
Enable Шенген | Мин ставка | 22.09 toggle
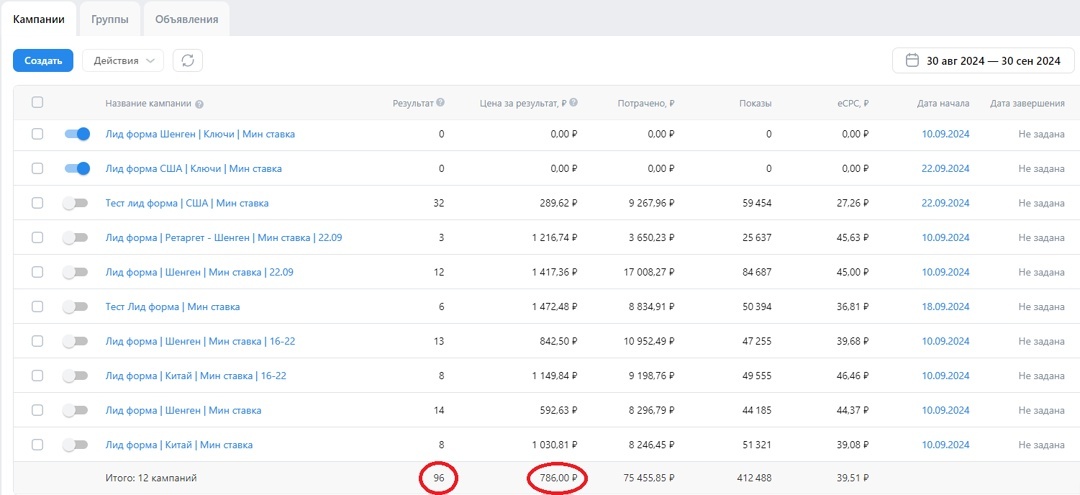click(x=75, y=272)
